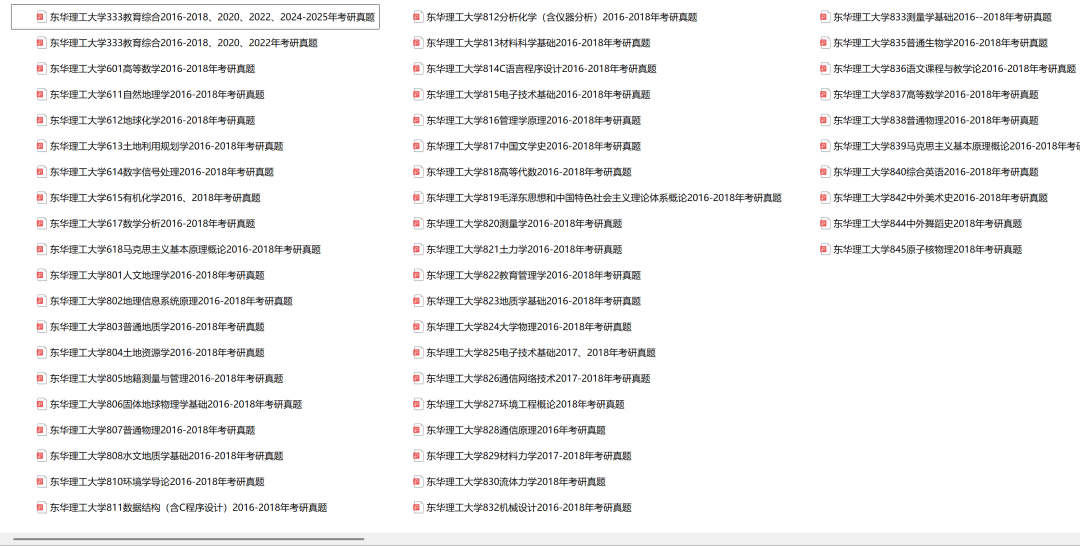Viewport: 1080px width, 546px height.
Task: Click PDF icon beside 828通信原理2016 file
Action: (x=417, y=430)
